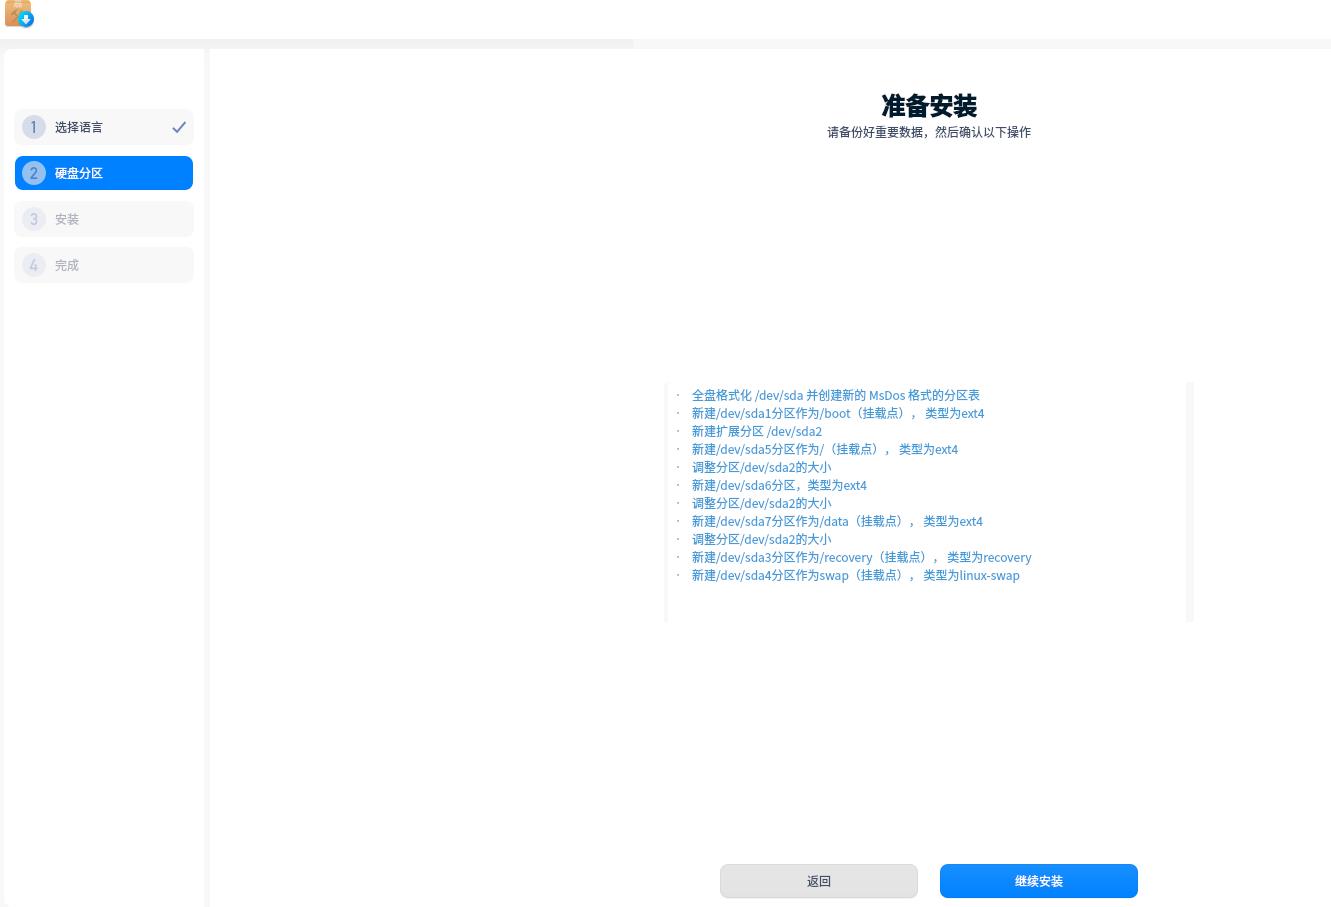This screenshot has width=1331, height=907.
Task: Click the 新建扩展分区 /dev/sda2 entry
Action: pyautogui.click(x=756, y=431)
